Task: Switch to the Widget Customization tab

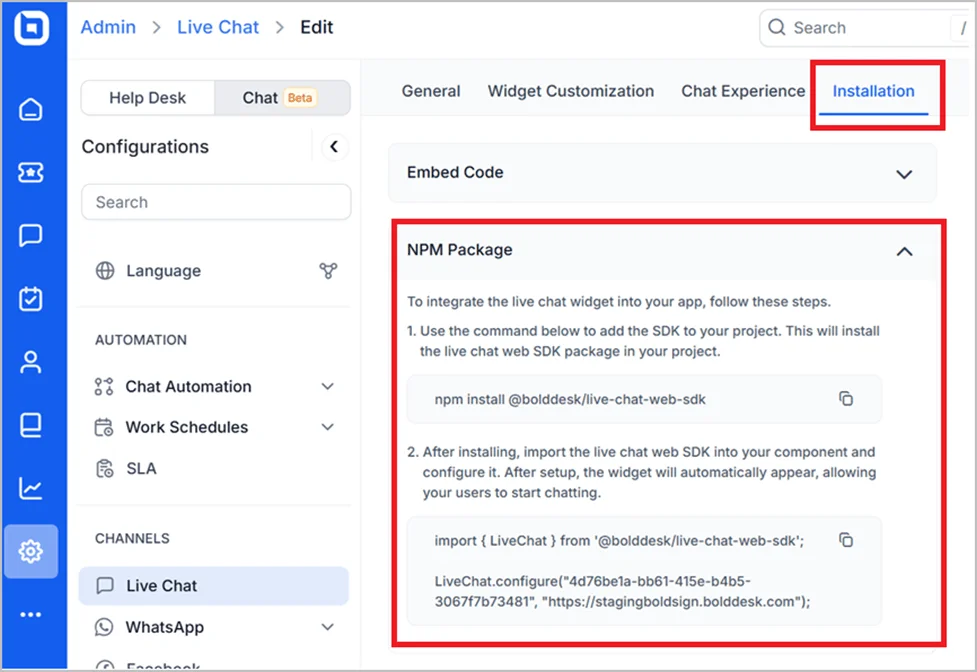Action: click(x=571, y=91)
